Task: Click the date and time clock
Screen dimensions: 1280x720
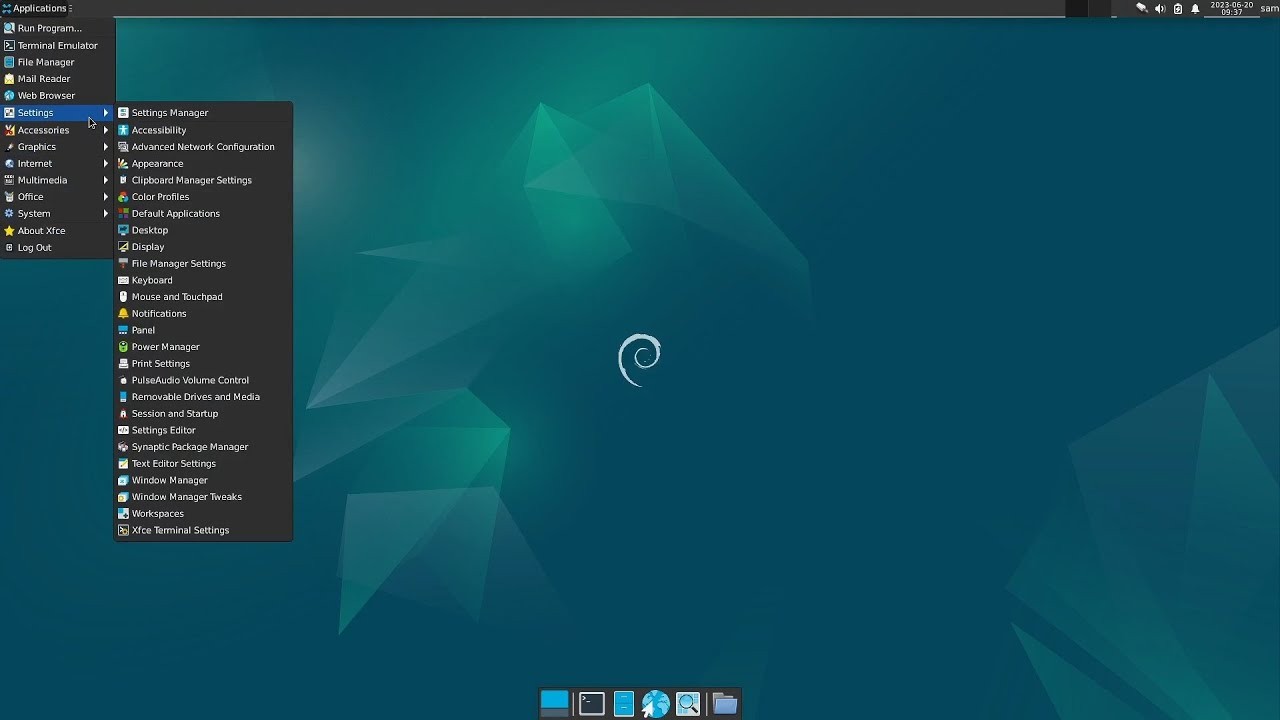Action: 1231,8
